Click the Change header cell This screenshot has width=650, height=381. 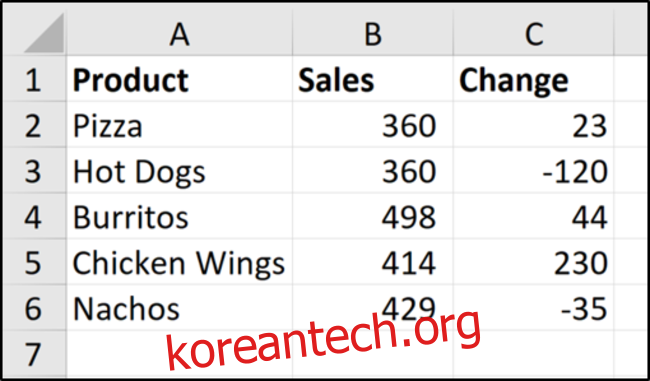pos(534,79)
